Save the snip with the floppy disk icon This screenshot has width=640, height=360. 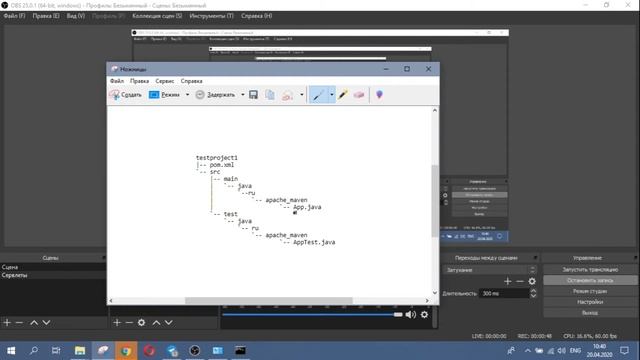(x=253, y=95)
